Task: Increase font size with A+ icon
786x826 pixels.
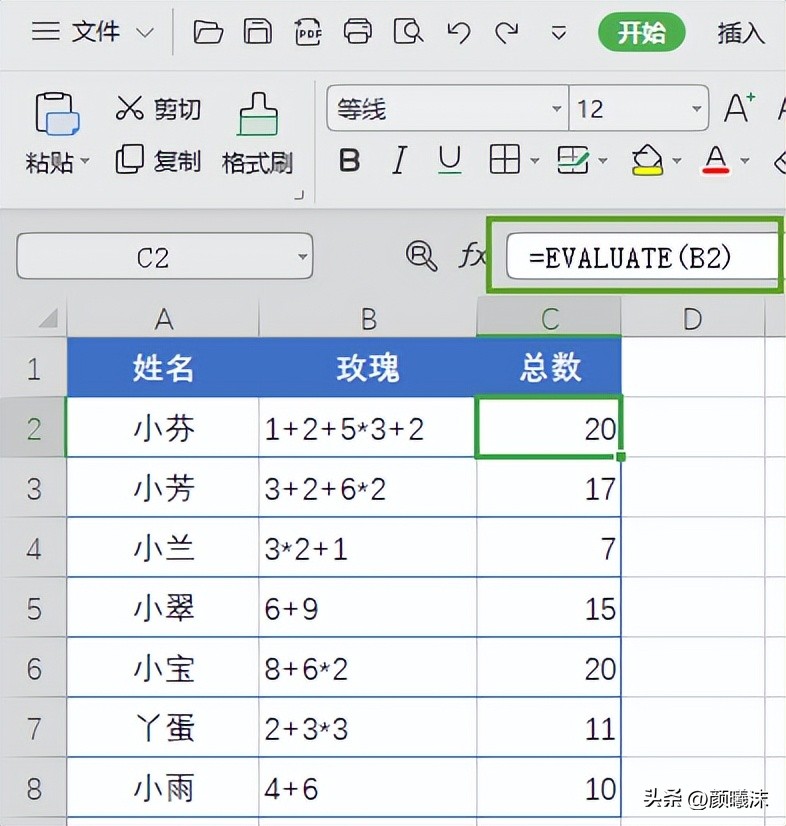Action: [739, 107]
